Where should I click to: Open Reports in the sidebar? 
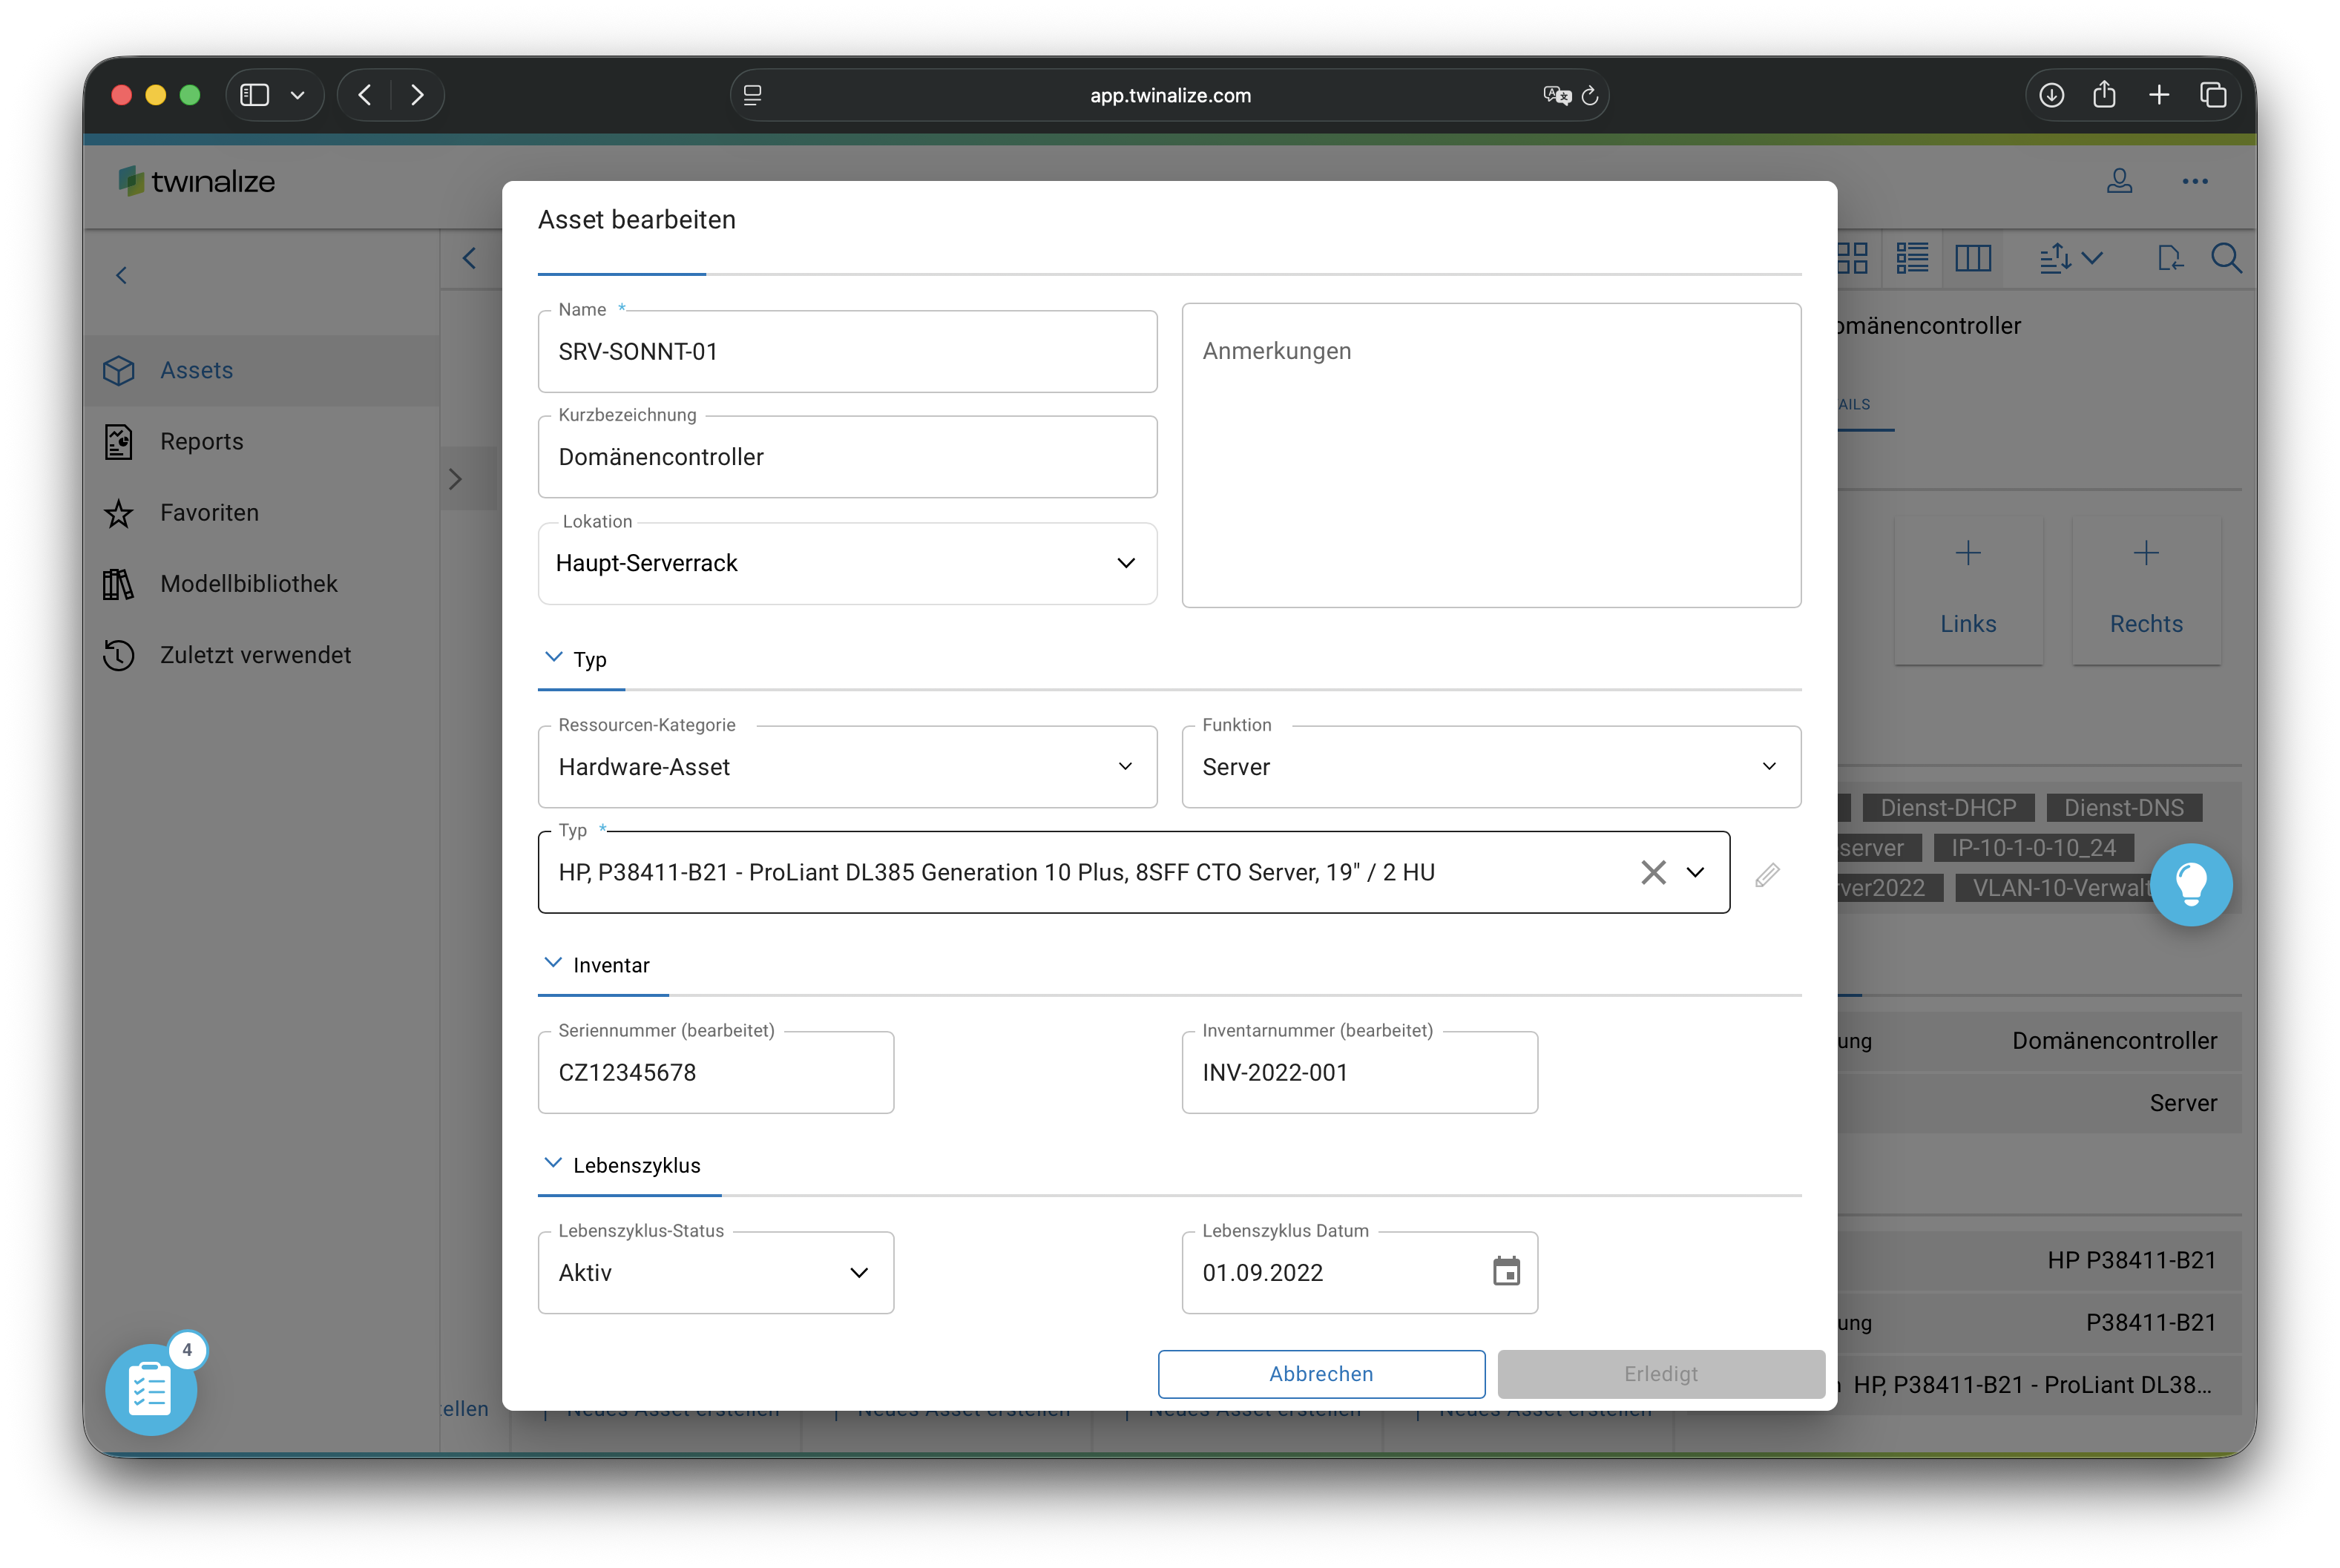(201, 441)
